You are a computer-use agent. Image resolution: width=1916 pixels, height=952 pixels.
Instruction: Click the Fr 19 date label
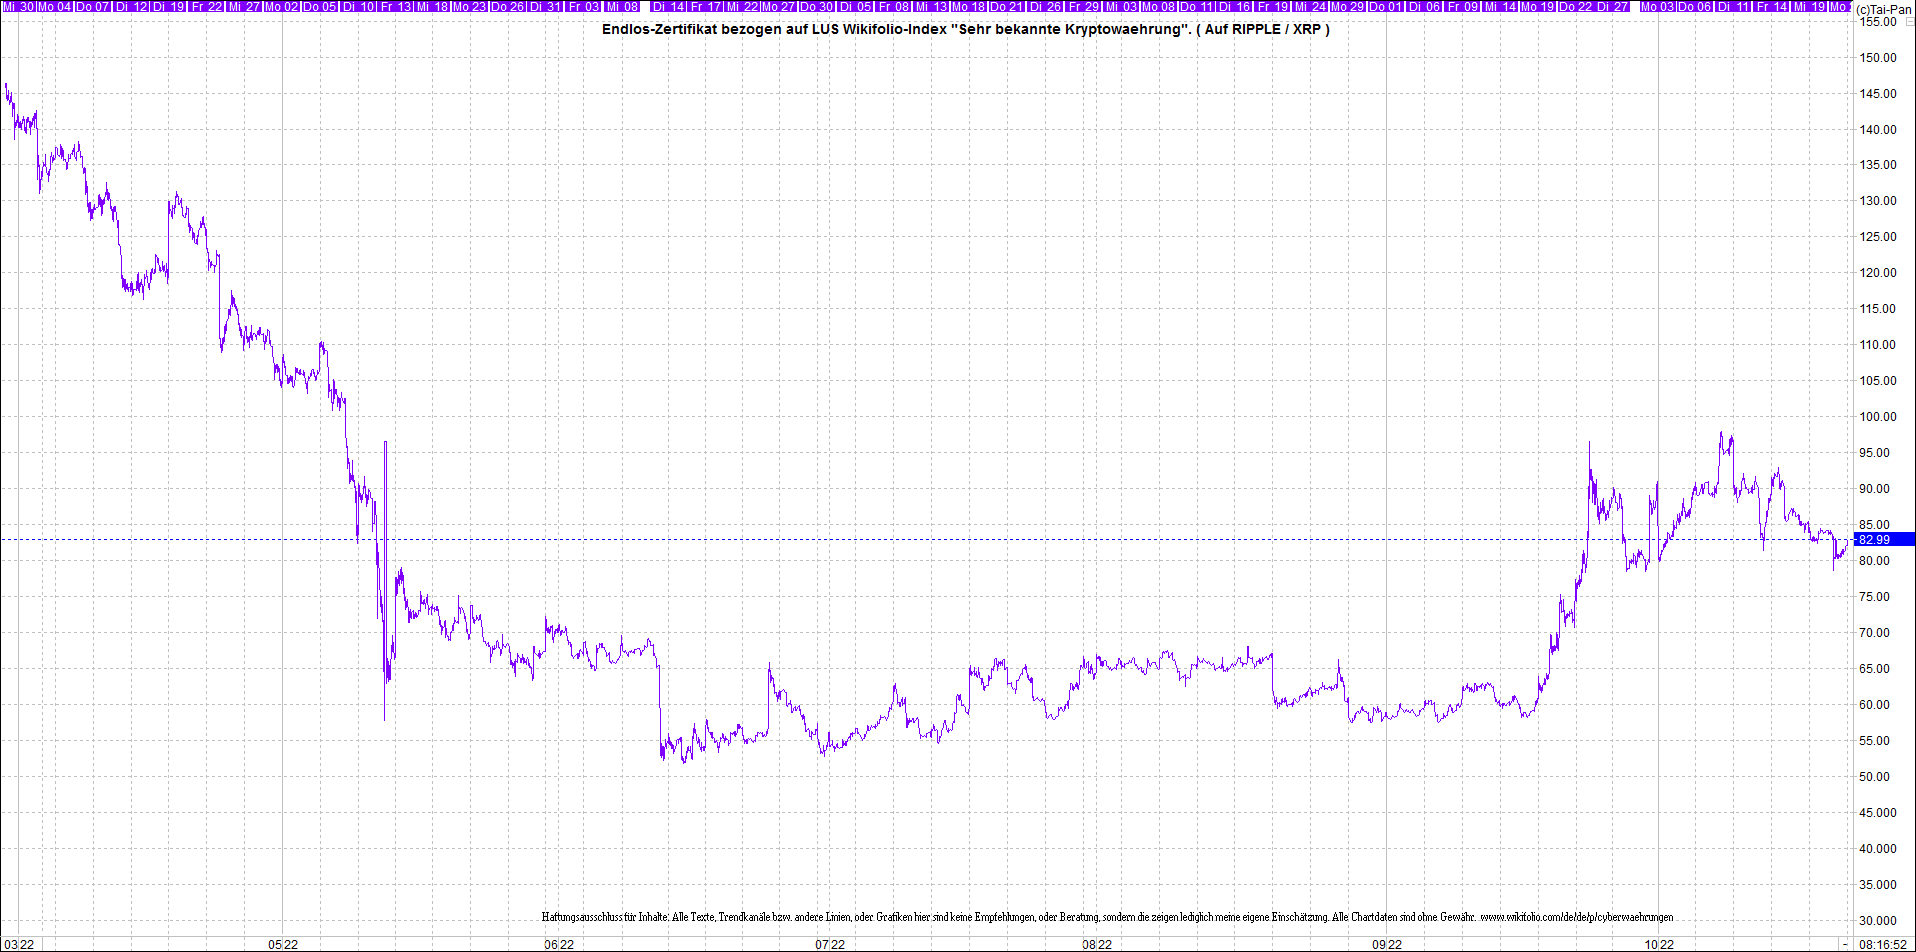1274,6
